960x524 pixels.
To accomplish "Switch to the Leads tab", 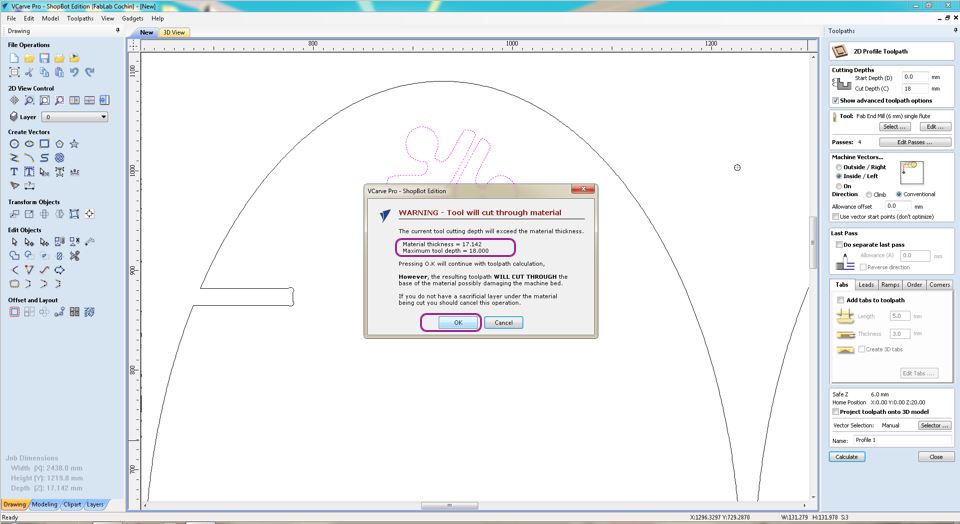I will coord(866,285).
